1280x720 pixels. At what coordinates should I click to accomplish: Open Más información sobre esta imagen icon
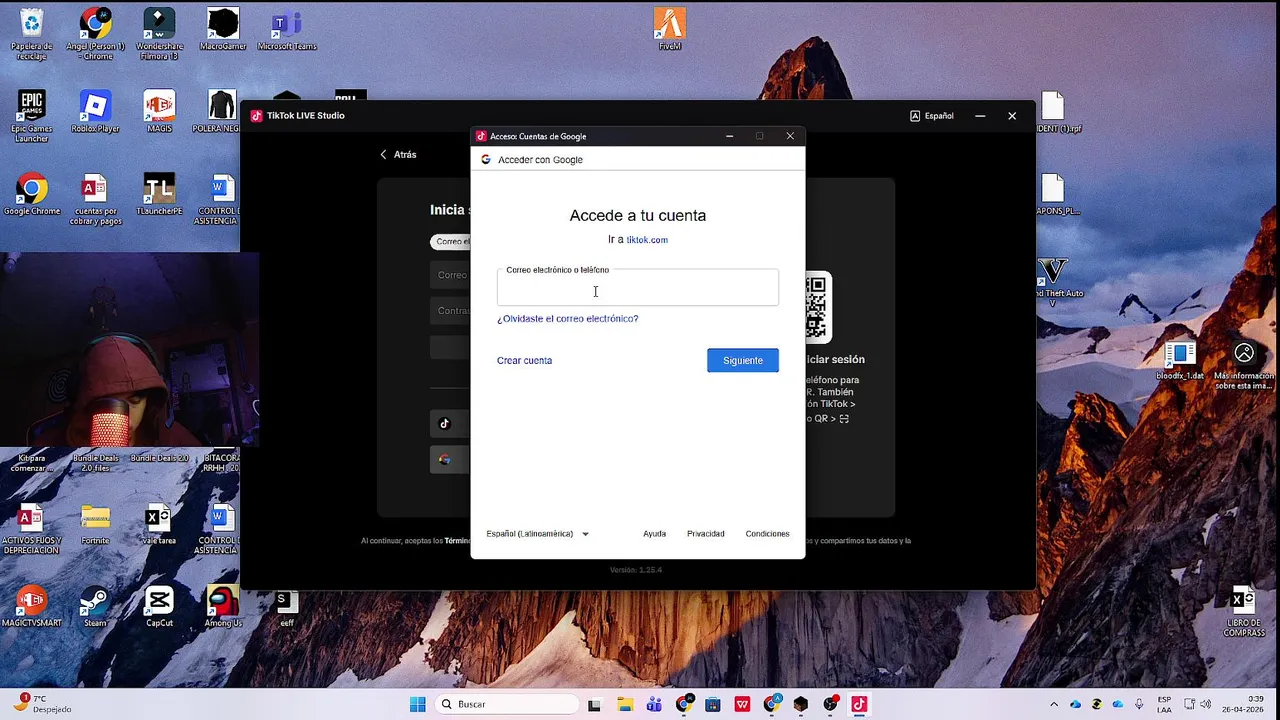click(x=1244, y=365)
